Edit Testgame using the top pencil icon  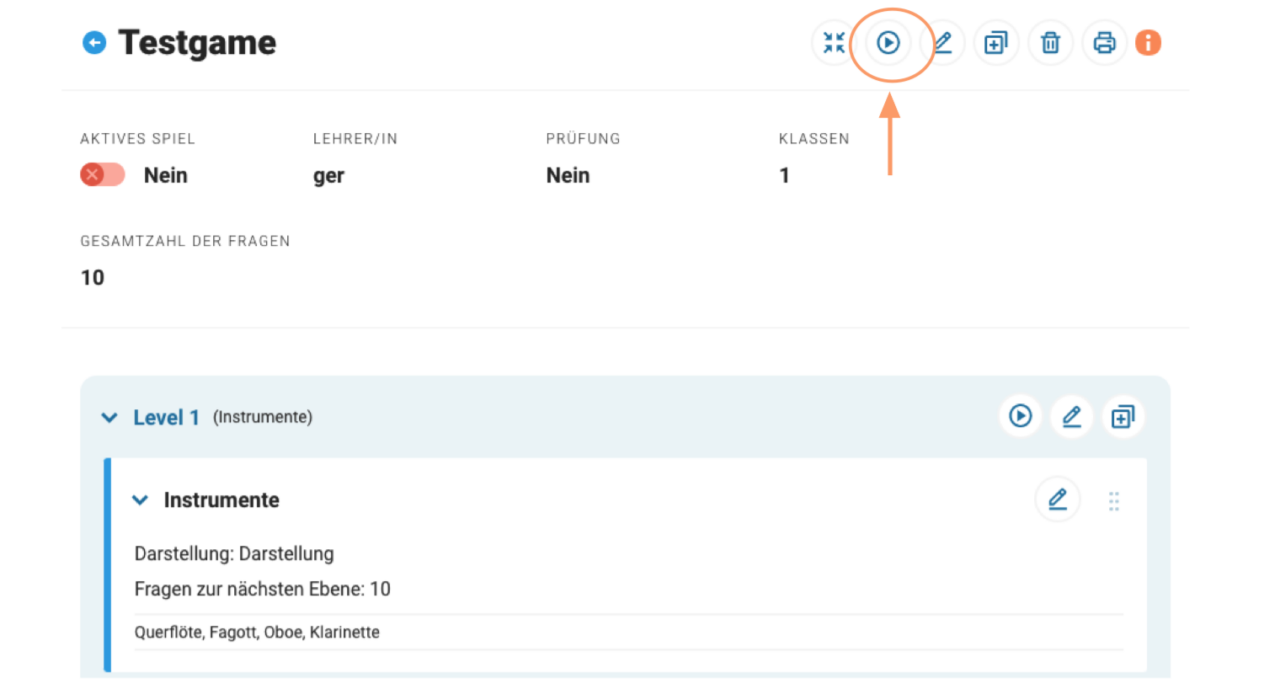[x=942, y=43]
